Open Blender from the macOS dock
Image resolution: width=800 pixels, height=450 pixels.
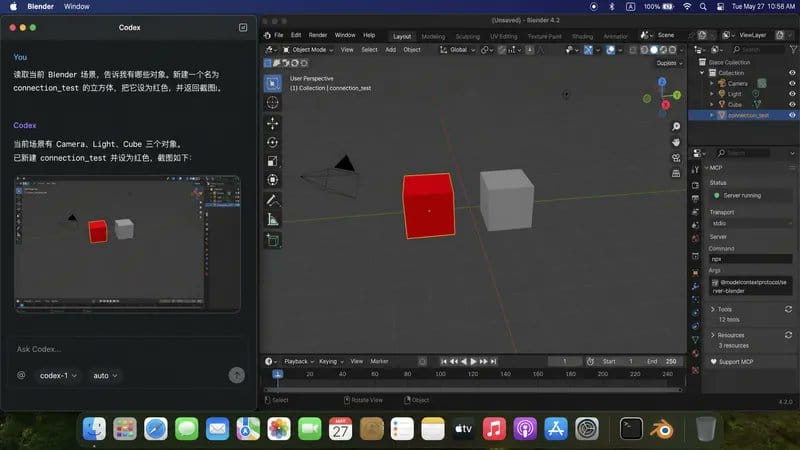point(662,429)
